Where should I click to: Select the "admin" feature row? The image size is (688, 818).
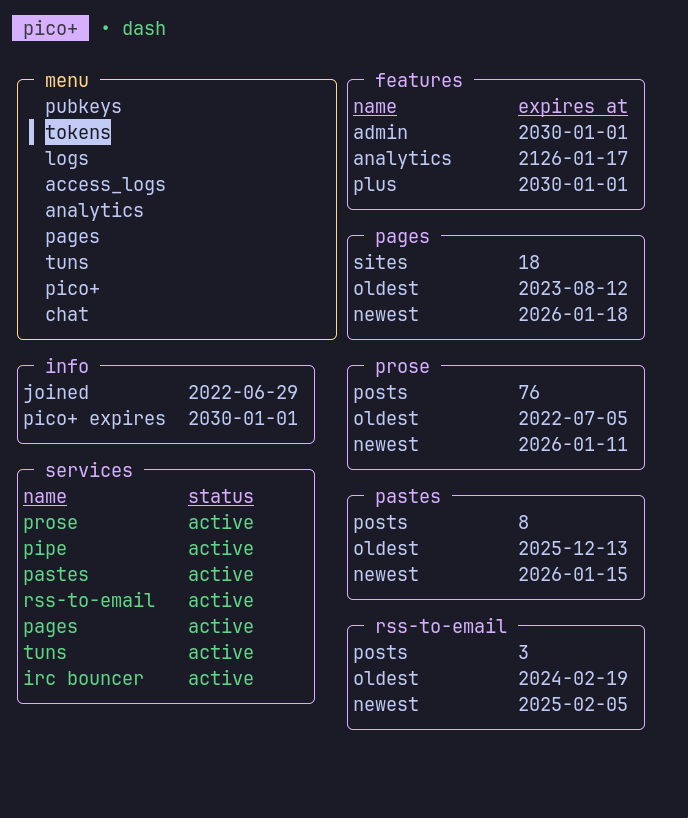click(x=381, y=132)
